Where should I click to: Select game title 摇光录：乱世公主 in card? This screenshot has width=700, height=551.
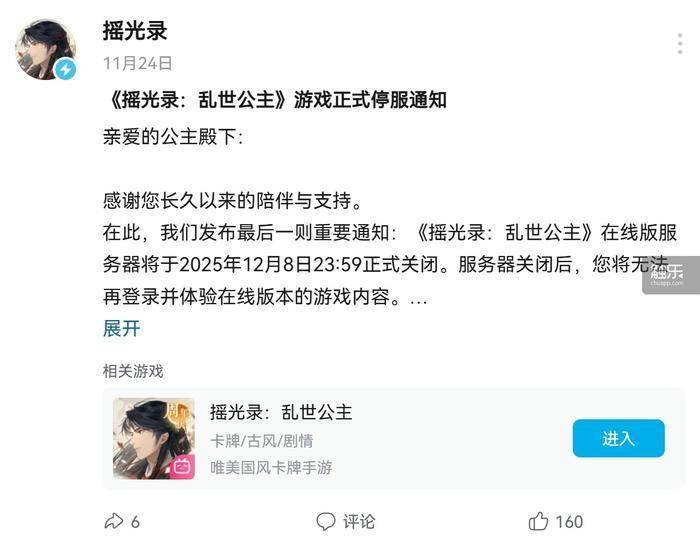pos(281,412)
